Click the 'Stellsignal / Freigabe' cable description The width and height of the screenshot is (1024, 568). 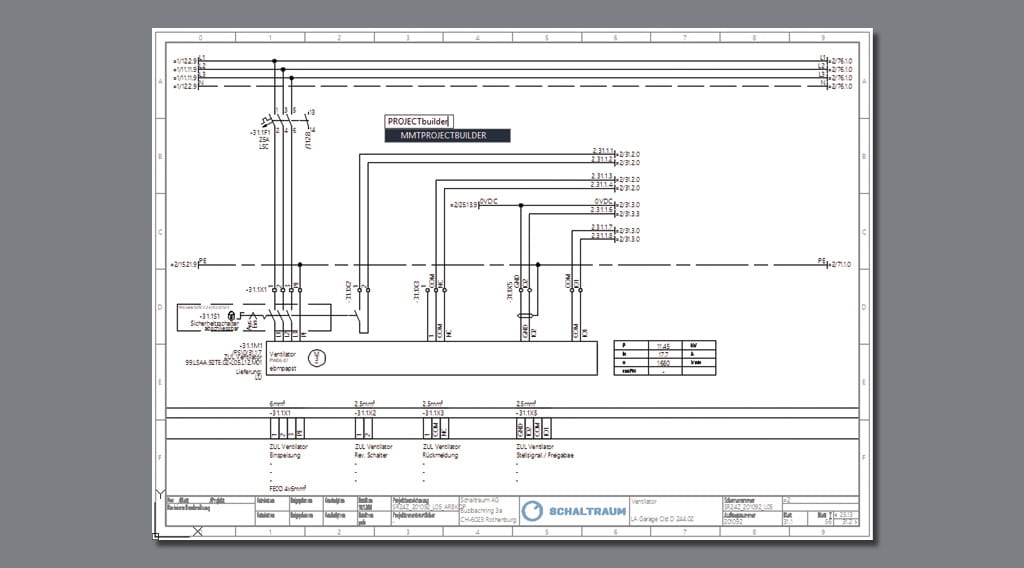click(x=545, y=455)
